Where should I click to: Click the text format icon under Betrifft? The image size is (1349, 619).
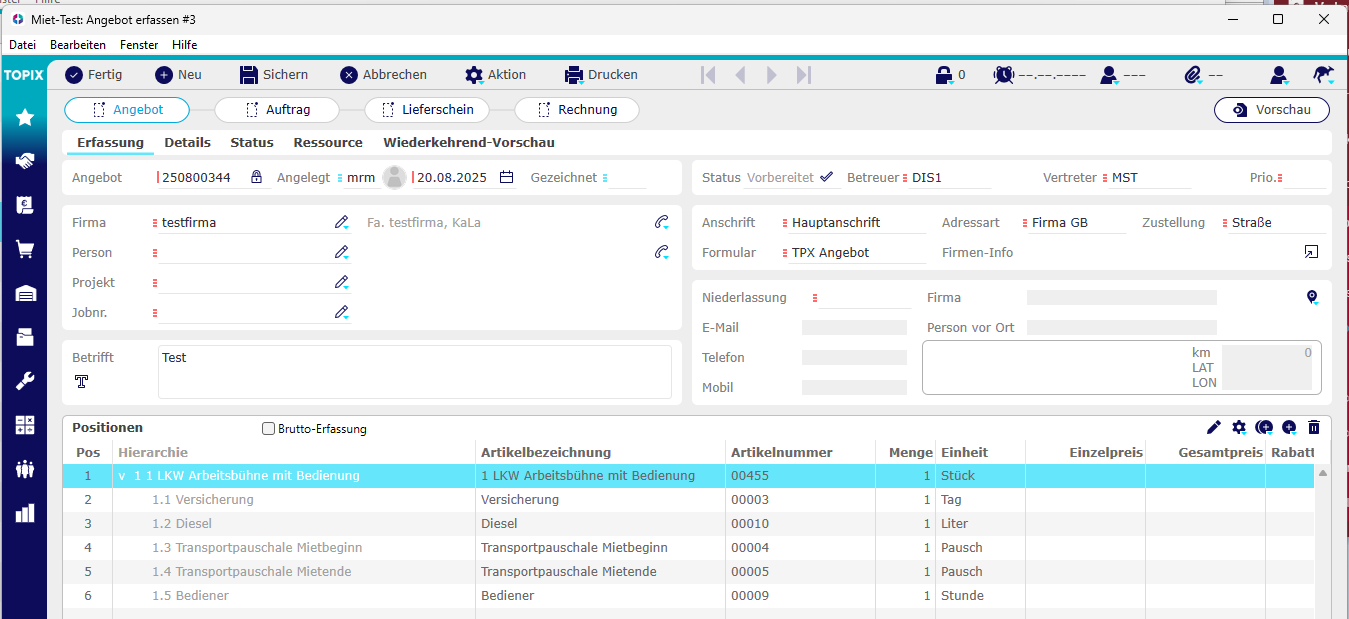click(x=81, y=381)
